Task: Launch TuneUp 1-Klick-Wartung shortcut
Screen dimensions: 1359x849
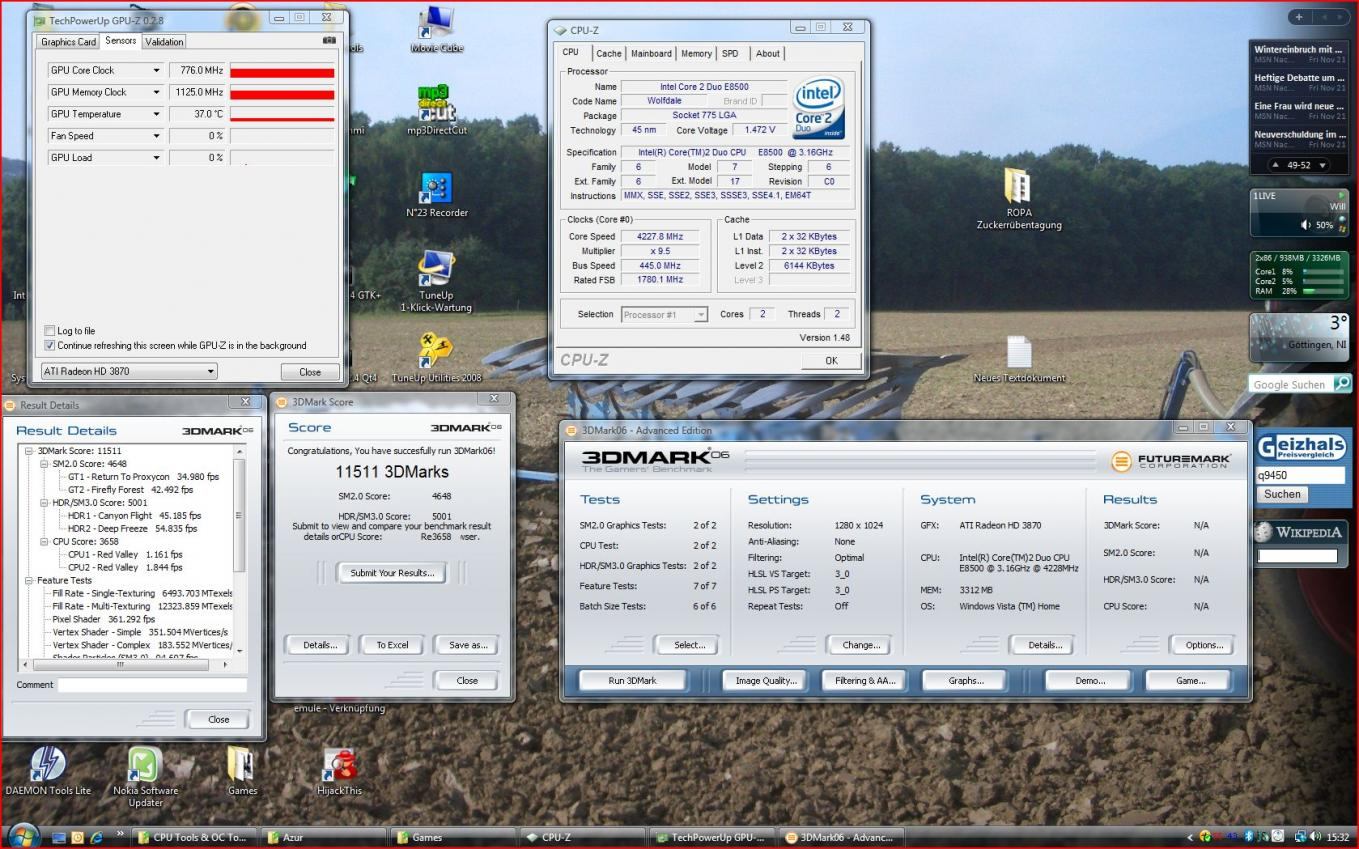Action: [x=436, y=281]
